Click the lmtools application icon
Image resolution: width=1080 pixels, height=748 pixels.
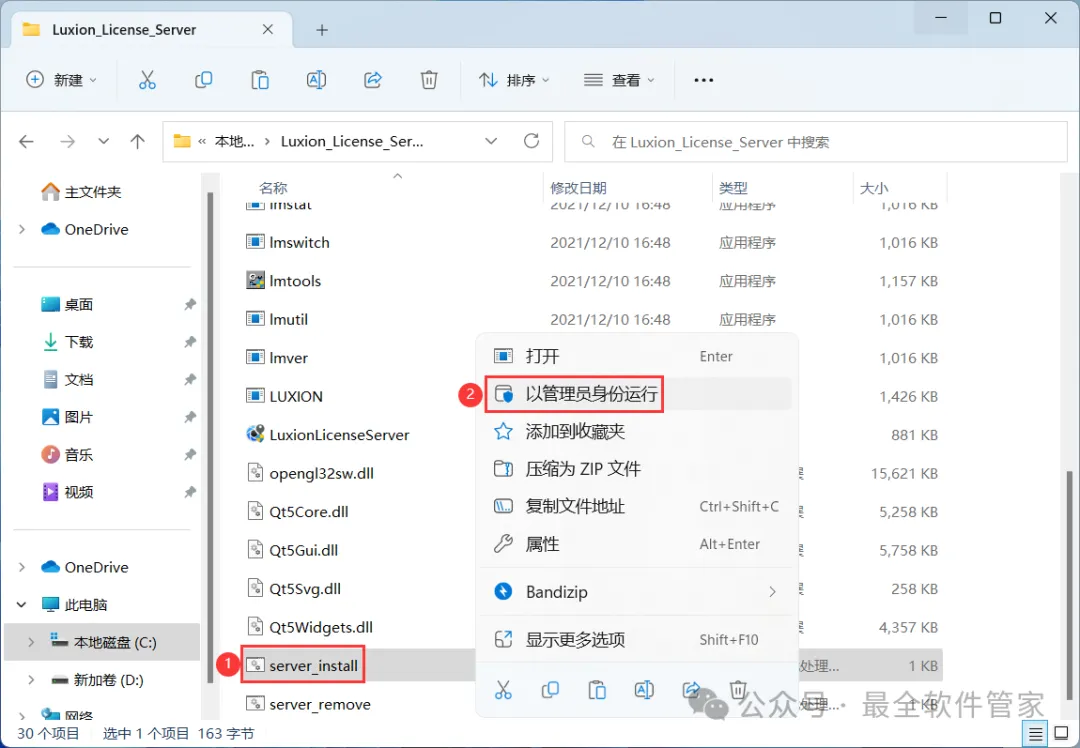pos(256,280)
